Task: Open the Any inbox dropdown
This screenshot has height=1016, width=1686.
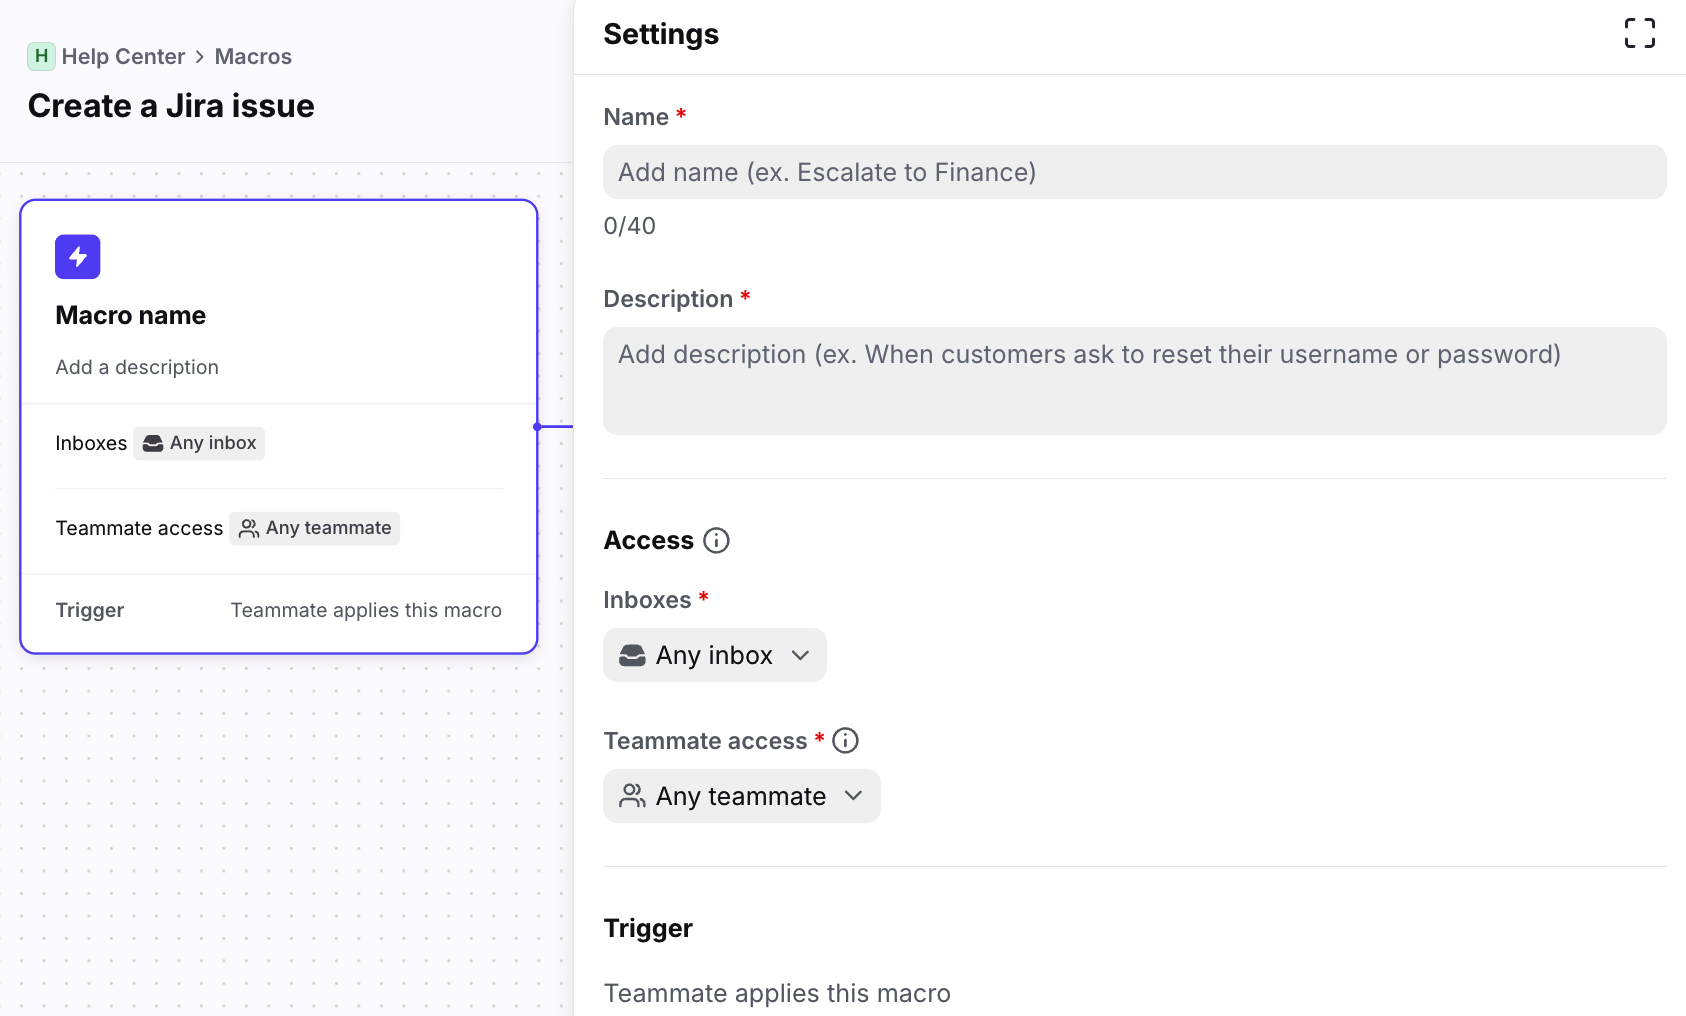Action: [x=714, y=655]
